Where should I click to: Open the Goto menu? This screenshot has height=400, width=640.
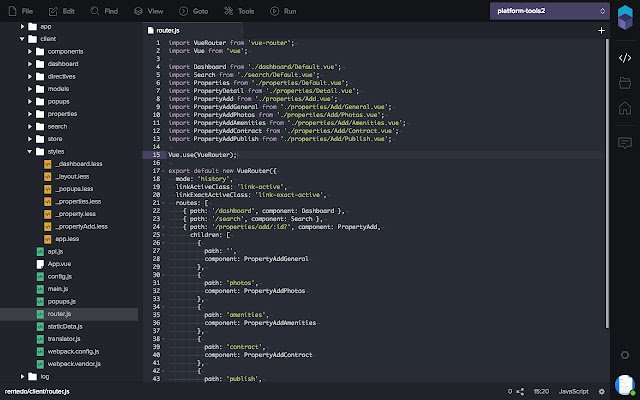click(193, 11)
